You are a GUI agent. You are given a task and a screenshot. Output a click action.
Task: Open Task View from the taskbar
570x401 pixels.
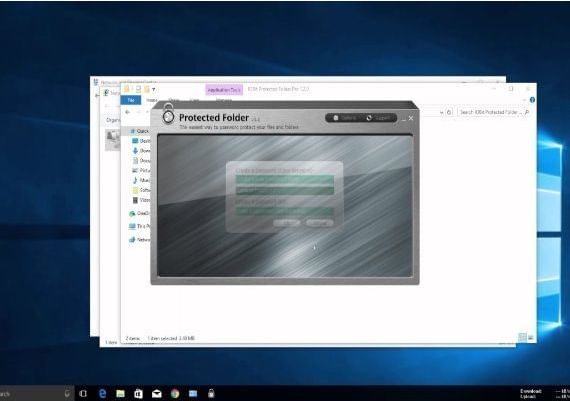[83, 394]
